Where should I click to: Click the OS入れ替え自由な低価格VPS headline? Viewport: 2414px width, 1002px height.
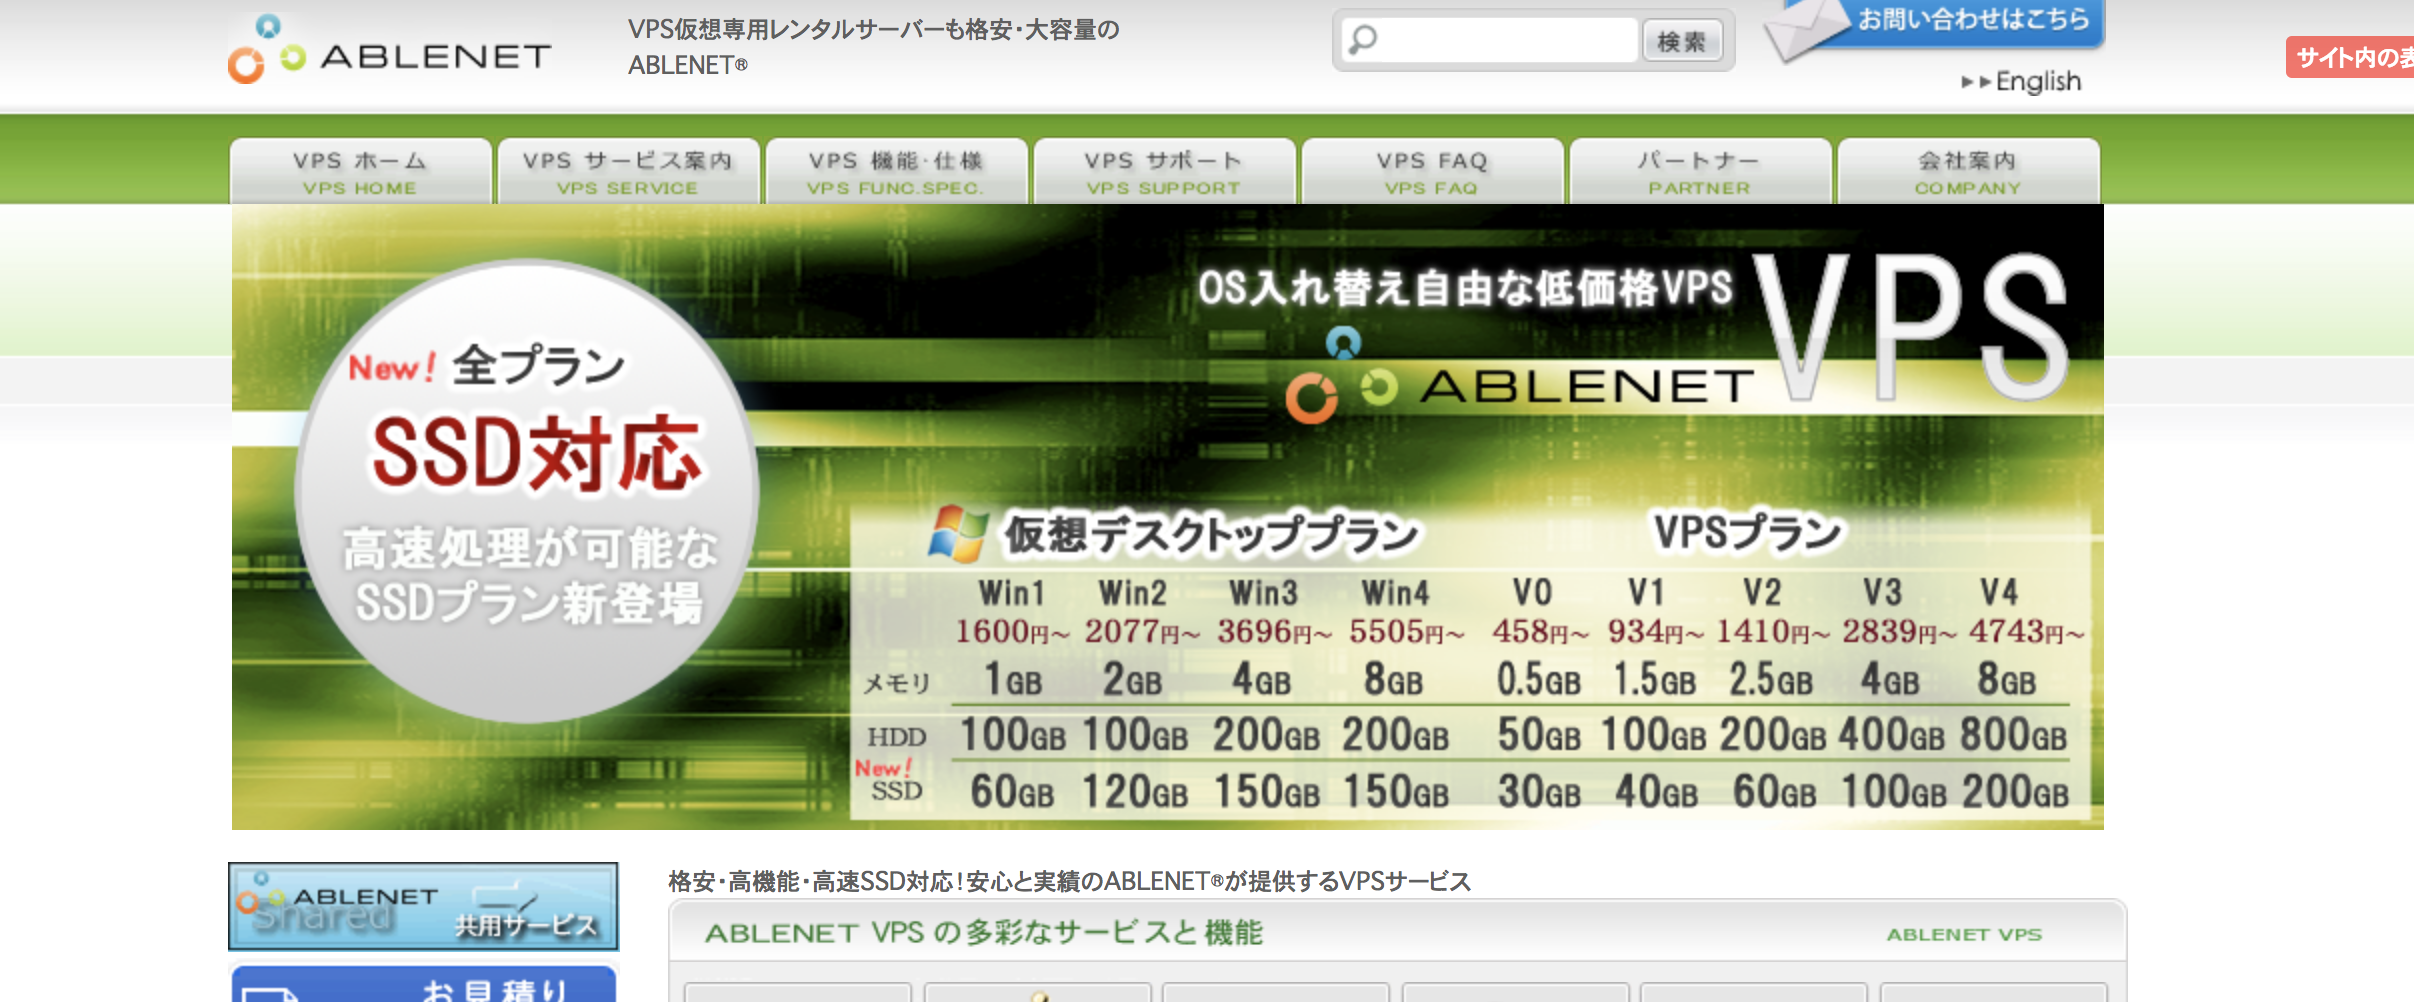1465,288
